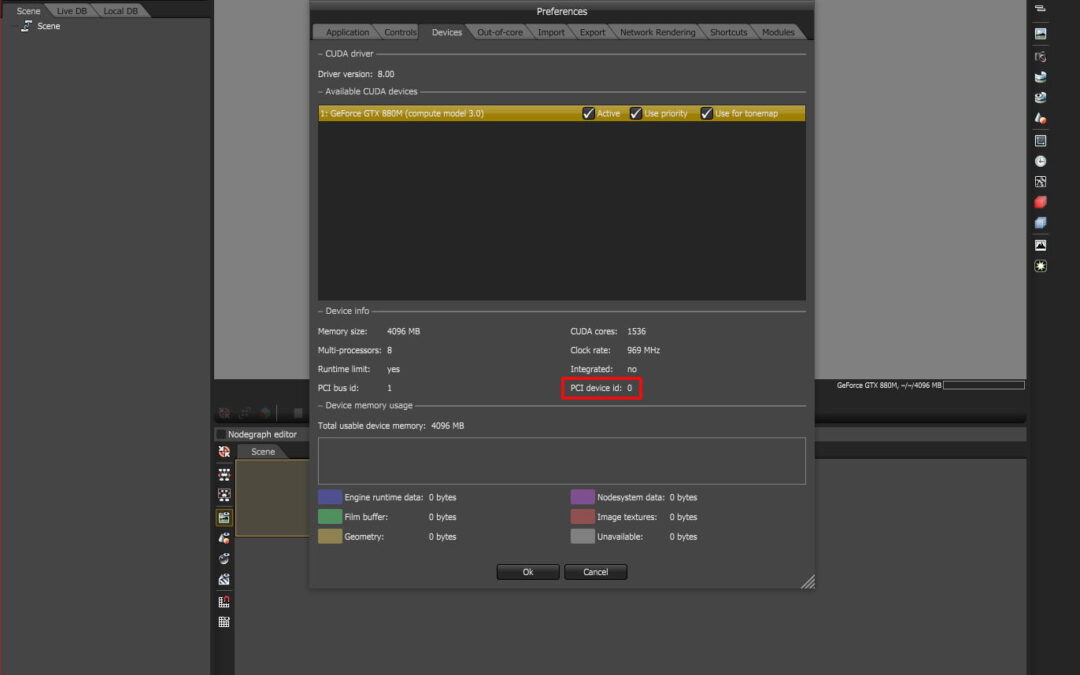Uncheck Active for GeForce GTX 880M
The image size is (1080, 675).
coord(588,114)
